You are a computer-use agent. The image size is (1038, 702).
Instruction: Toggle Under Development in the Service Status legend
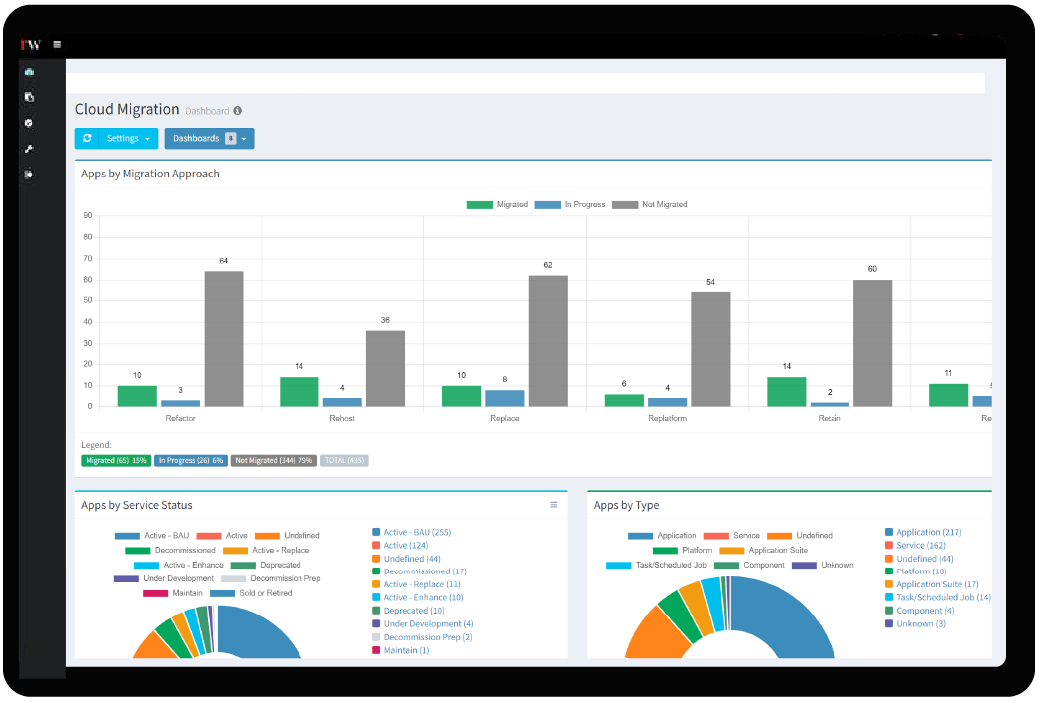[164, 578]
